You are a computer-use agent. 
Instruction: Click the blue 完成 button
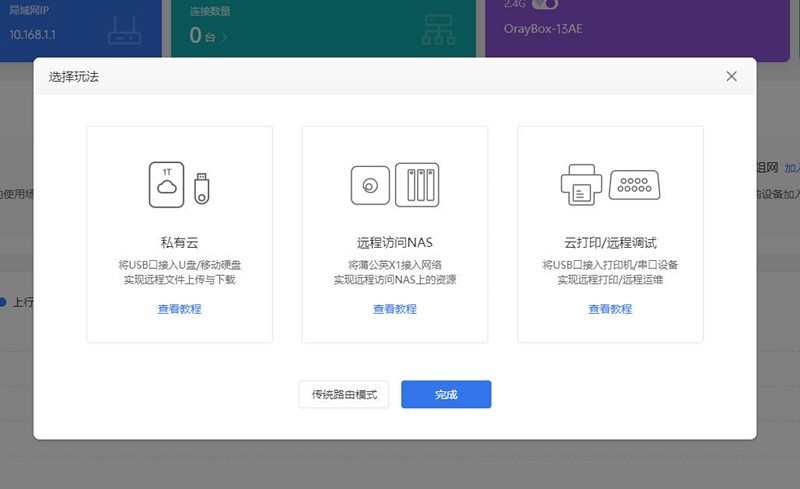(446, 394)
